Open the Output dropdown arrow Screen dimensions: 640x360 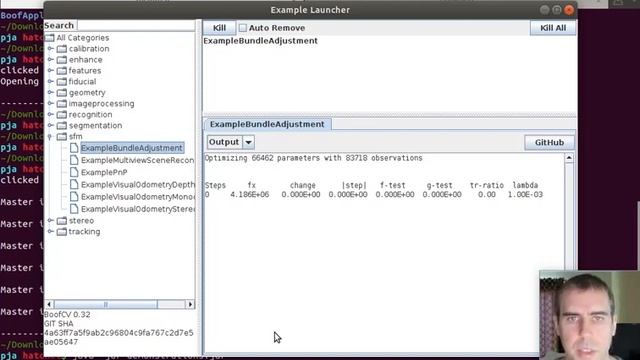tap(249, 142)
